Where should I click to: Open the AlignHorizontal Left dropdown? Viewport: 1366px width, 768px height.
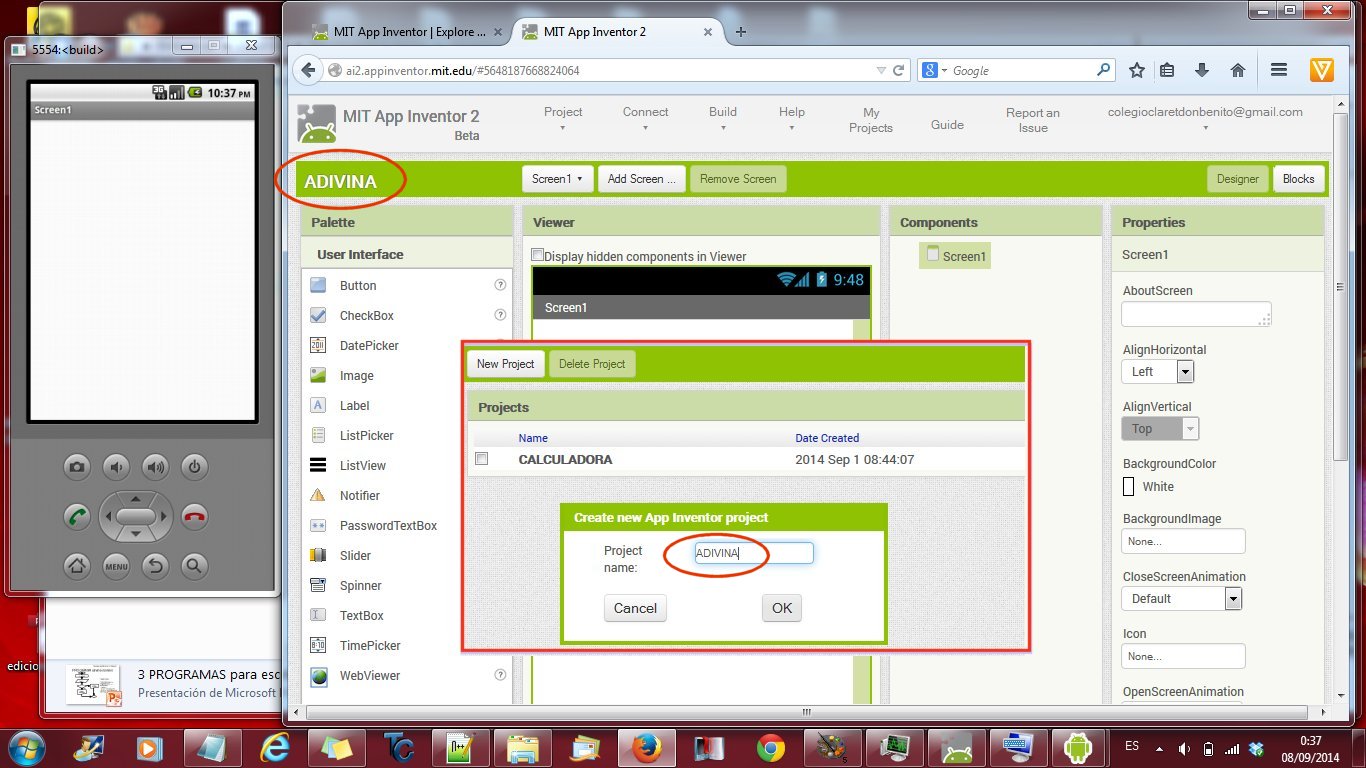click(1158, 371)
